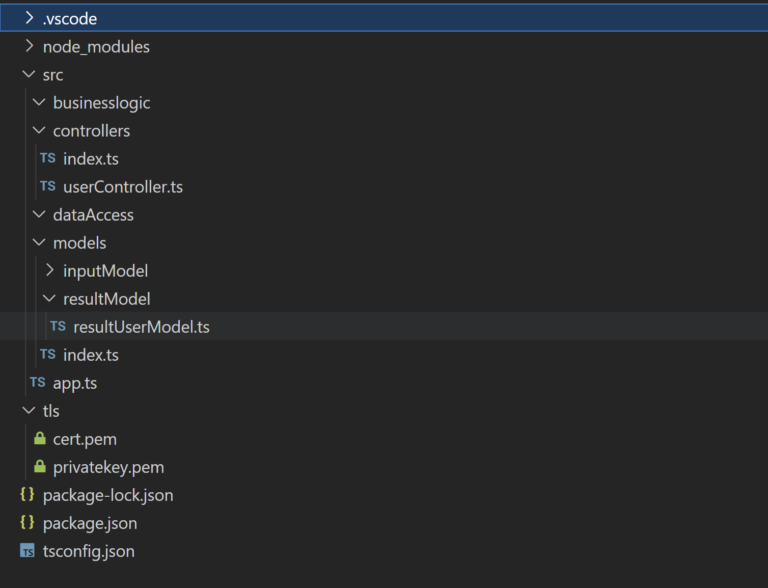Click the lock icon next to cert.pem
The image size is (768, 588).
coord(40,439)
